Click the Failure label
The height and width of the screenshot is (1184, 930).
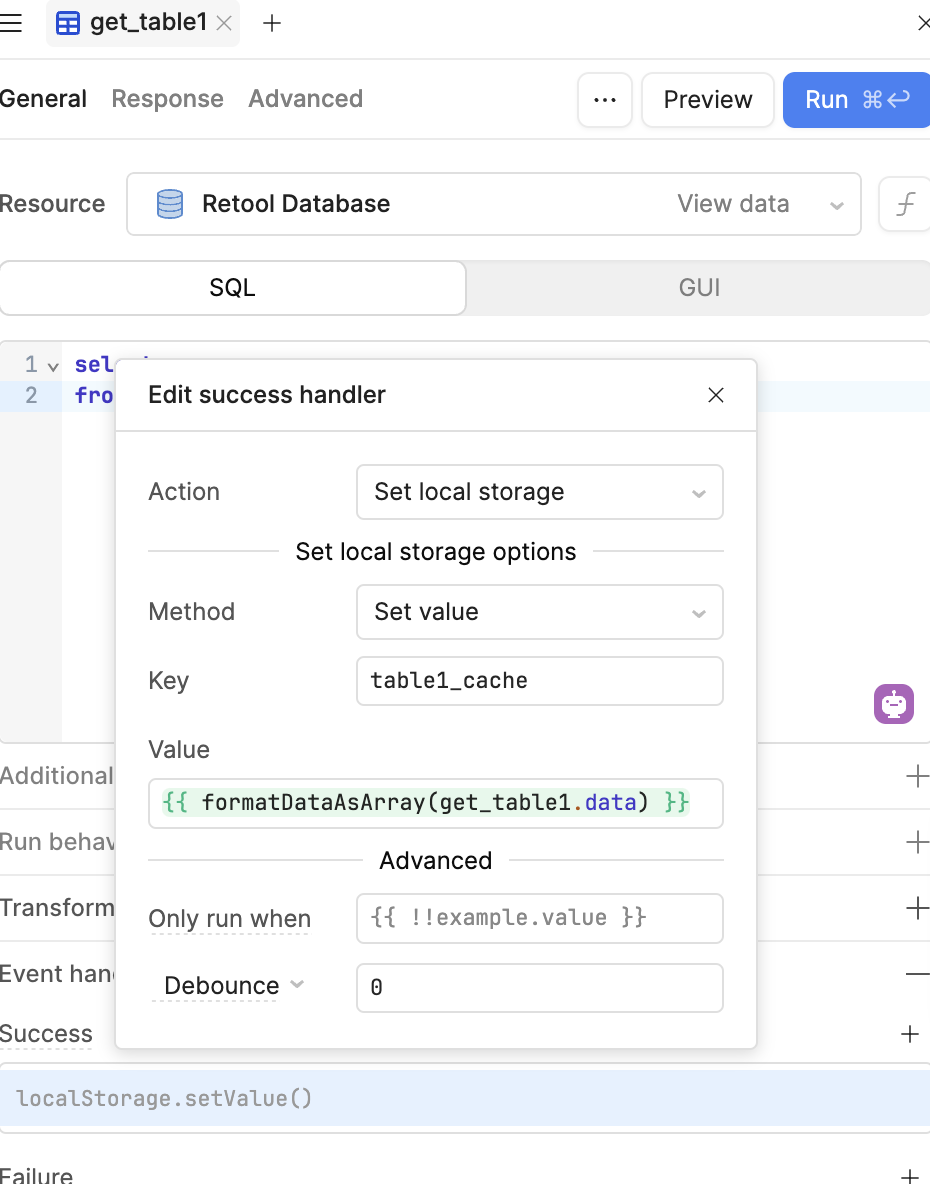click(36, 1176)
